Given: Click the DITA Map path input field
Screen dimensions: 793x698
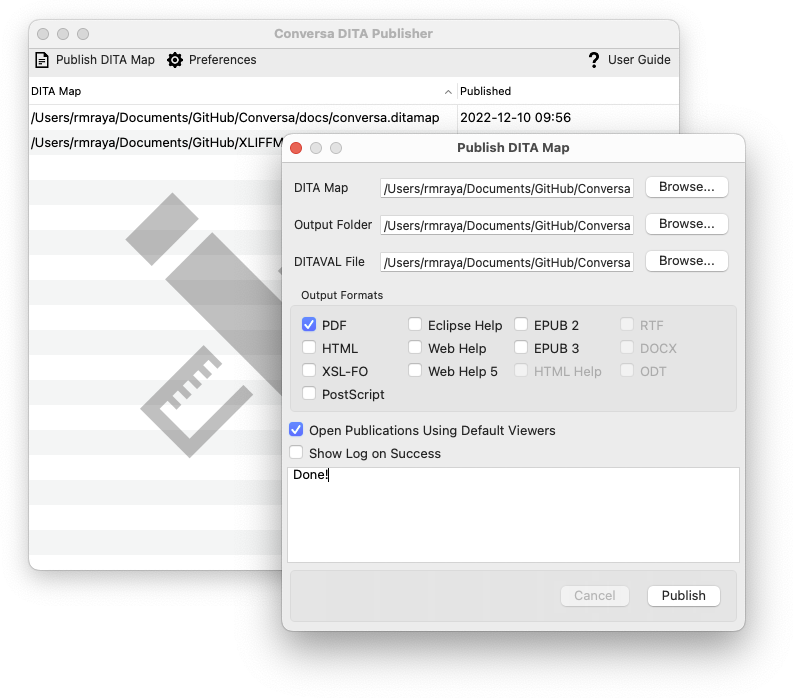Looking at the screenshot, I should click(507, 189).
